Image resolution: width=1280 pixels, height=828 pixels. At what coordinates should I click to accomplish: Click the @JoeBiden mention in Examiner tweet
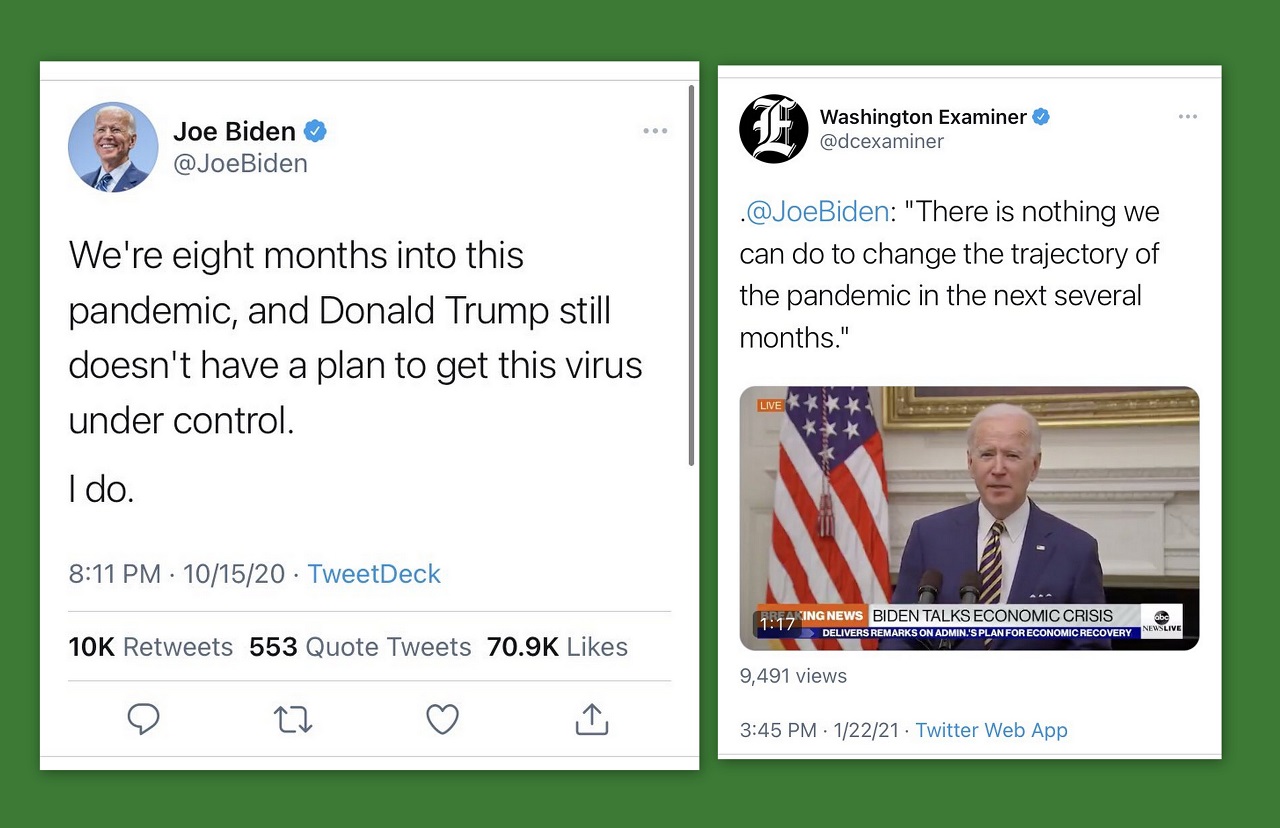[817, 212]
